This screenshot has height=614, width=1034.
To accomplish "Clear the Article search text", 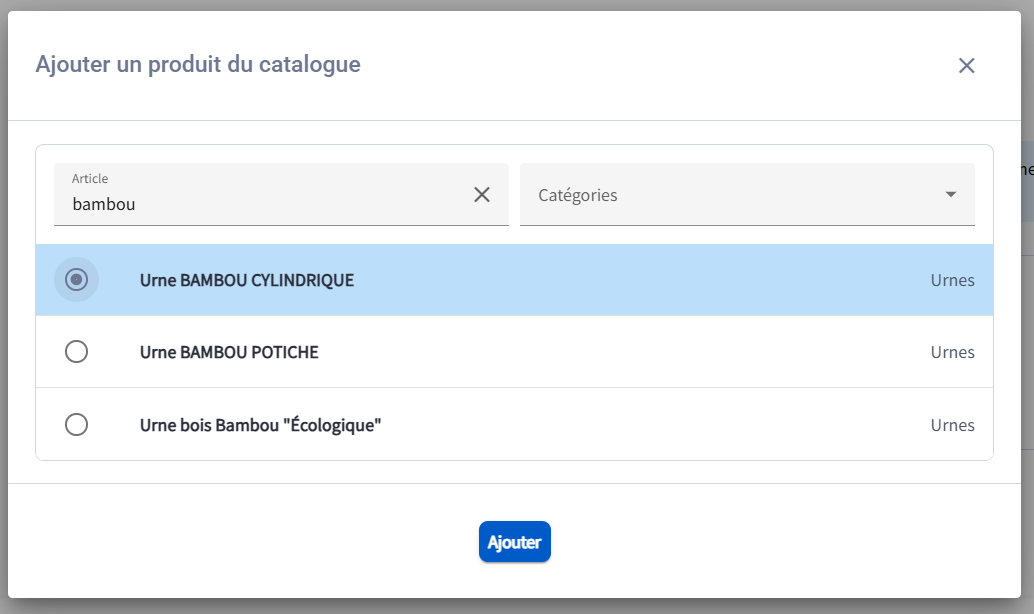I will coord(482,195).
